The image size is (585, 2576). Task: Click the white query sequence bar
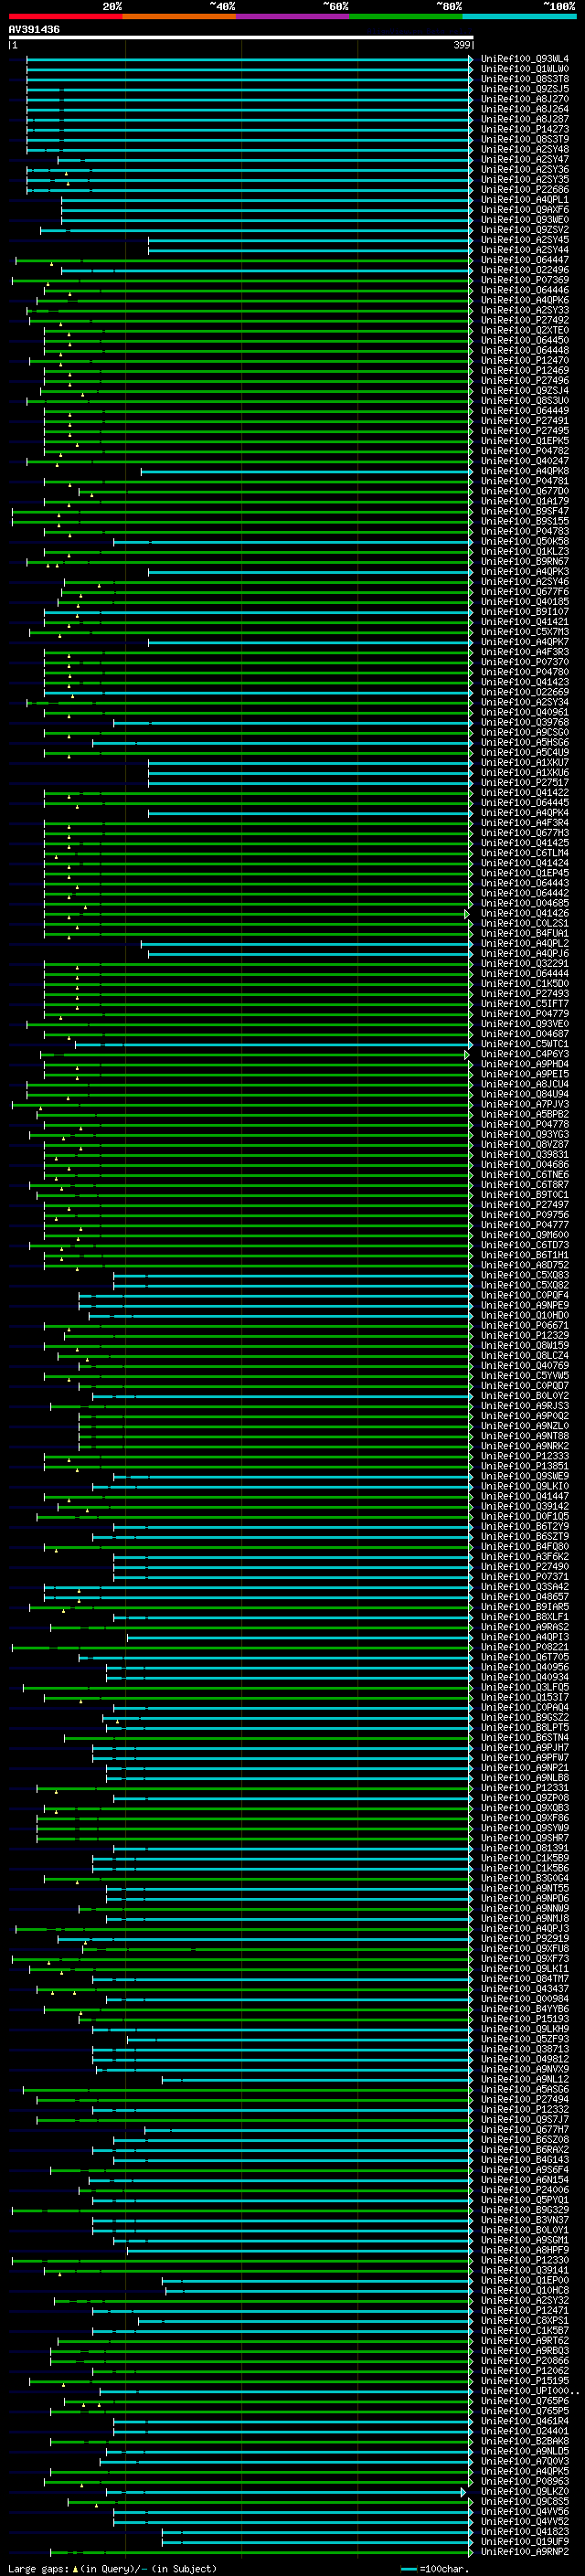pos(241,37)
